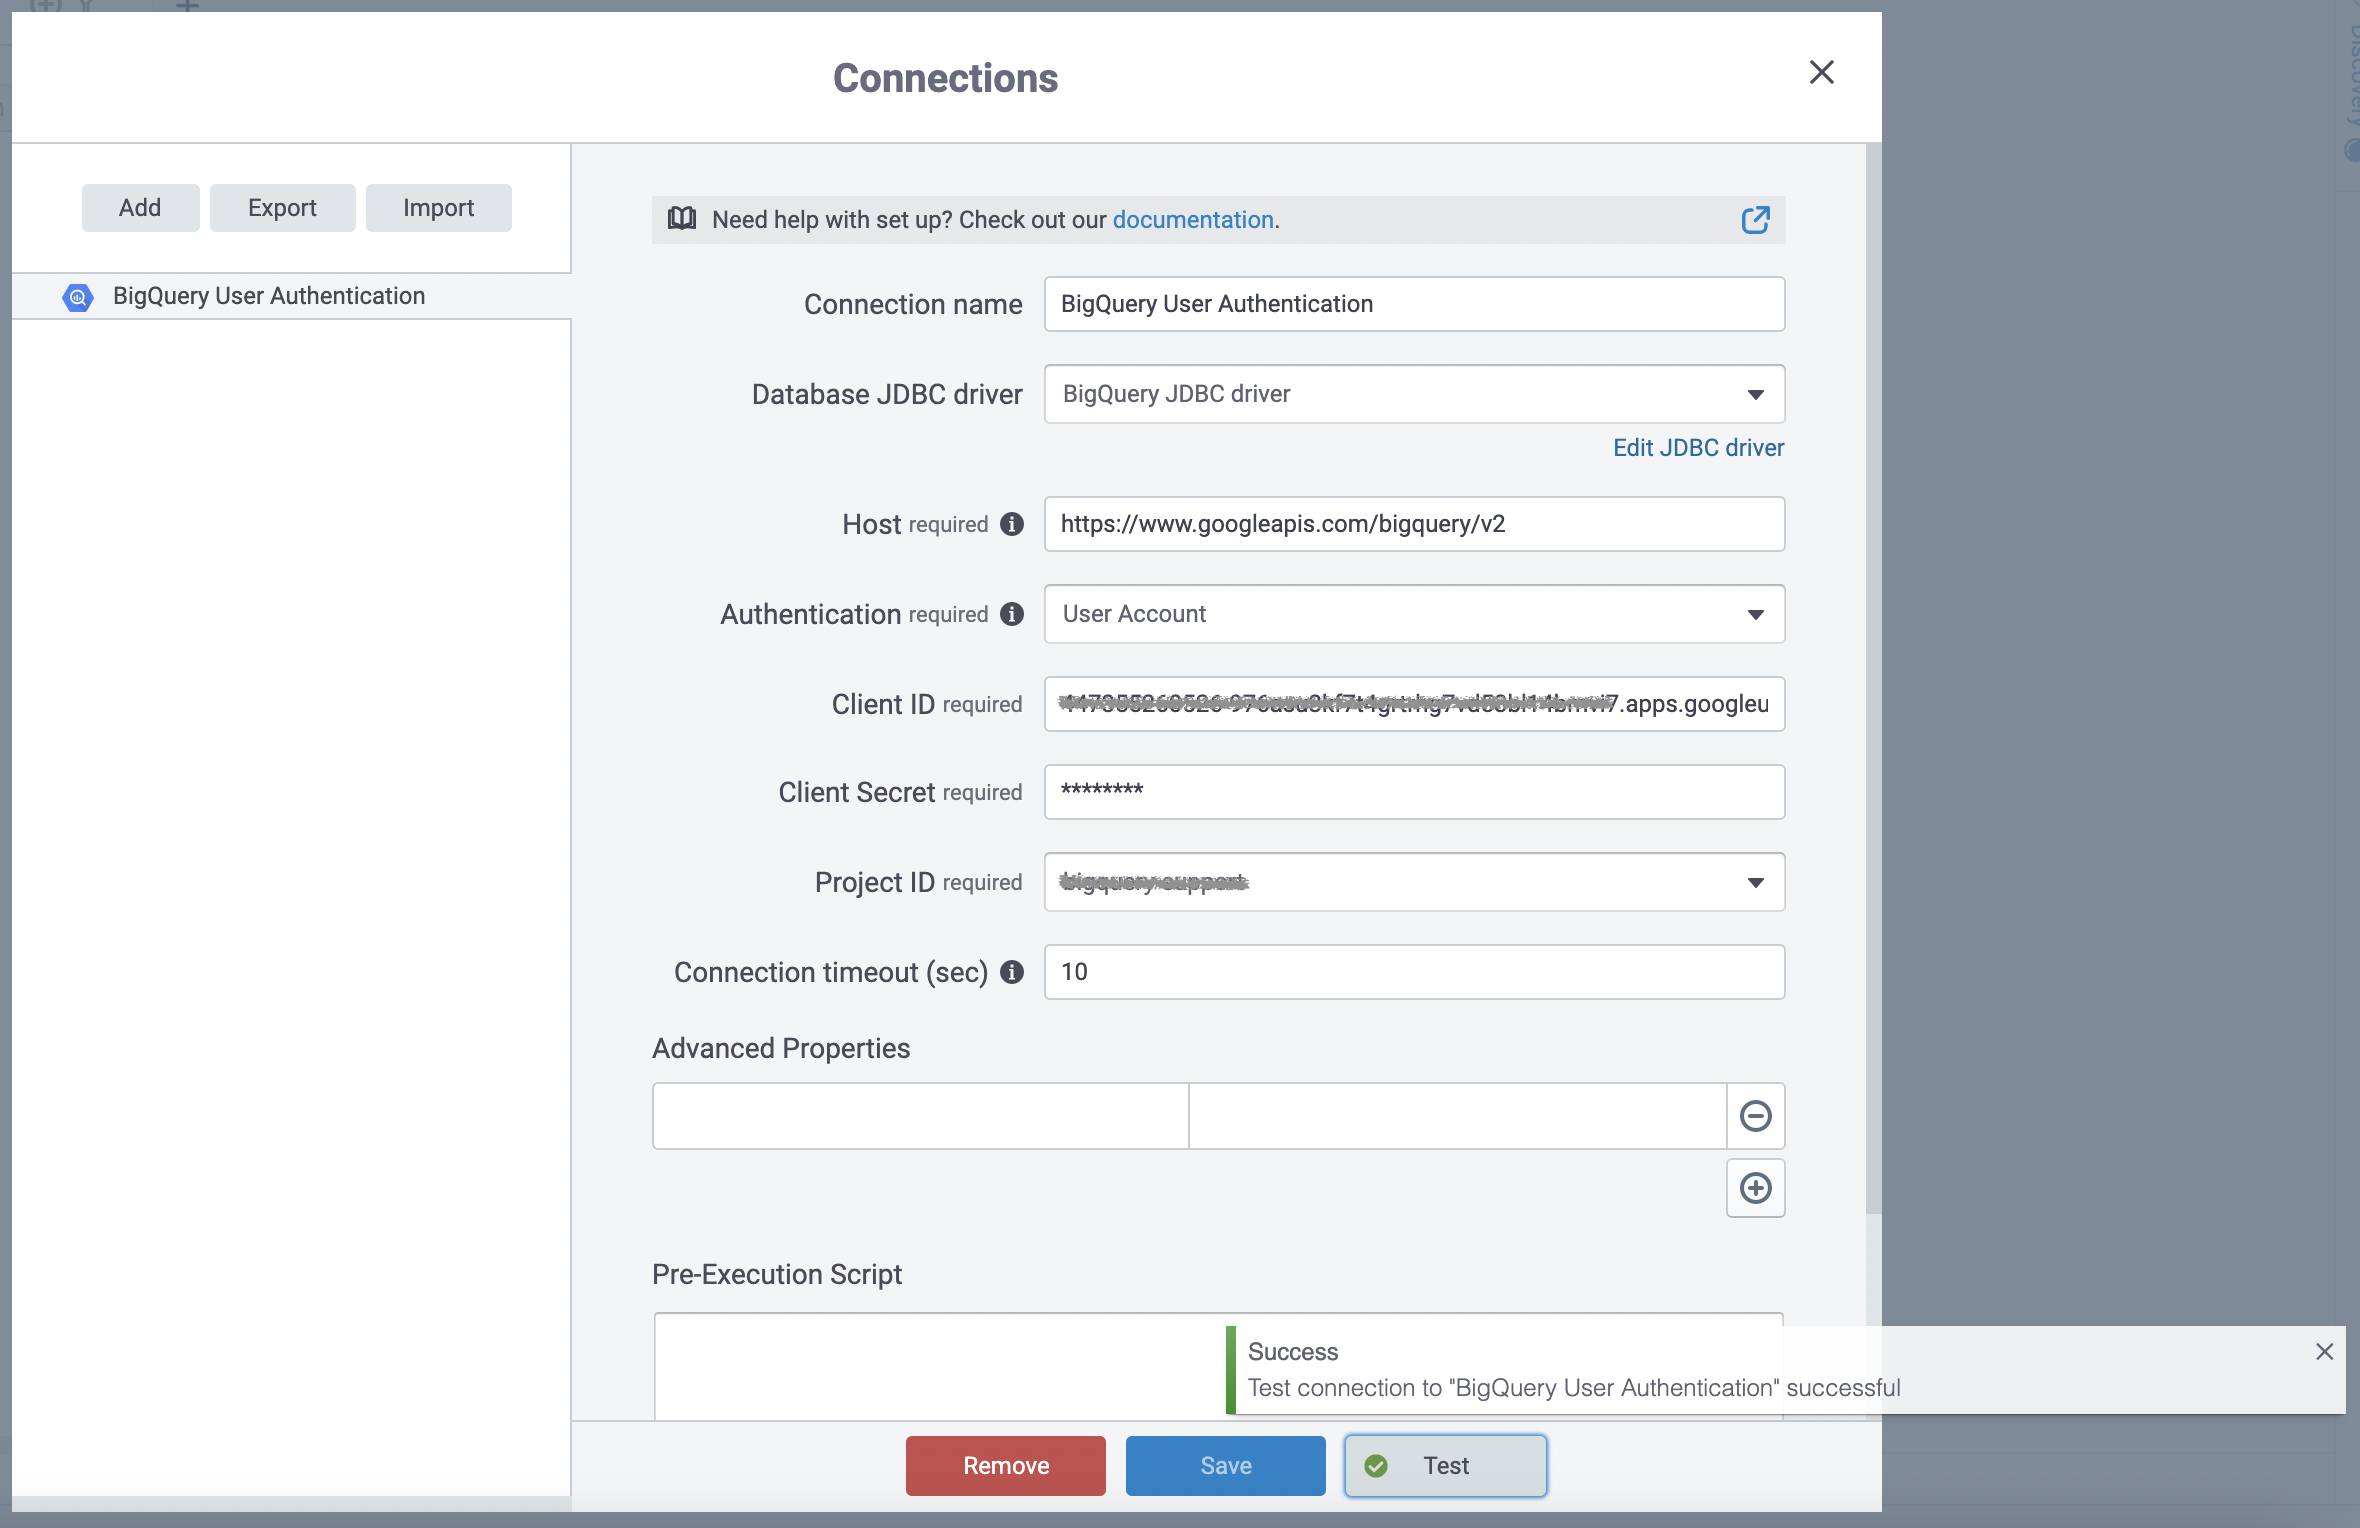
Task: Click the BigQuery logo icon in list
Action: coord(78,297)
